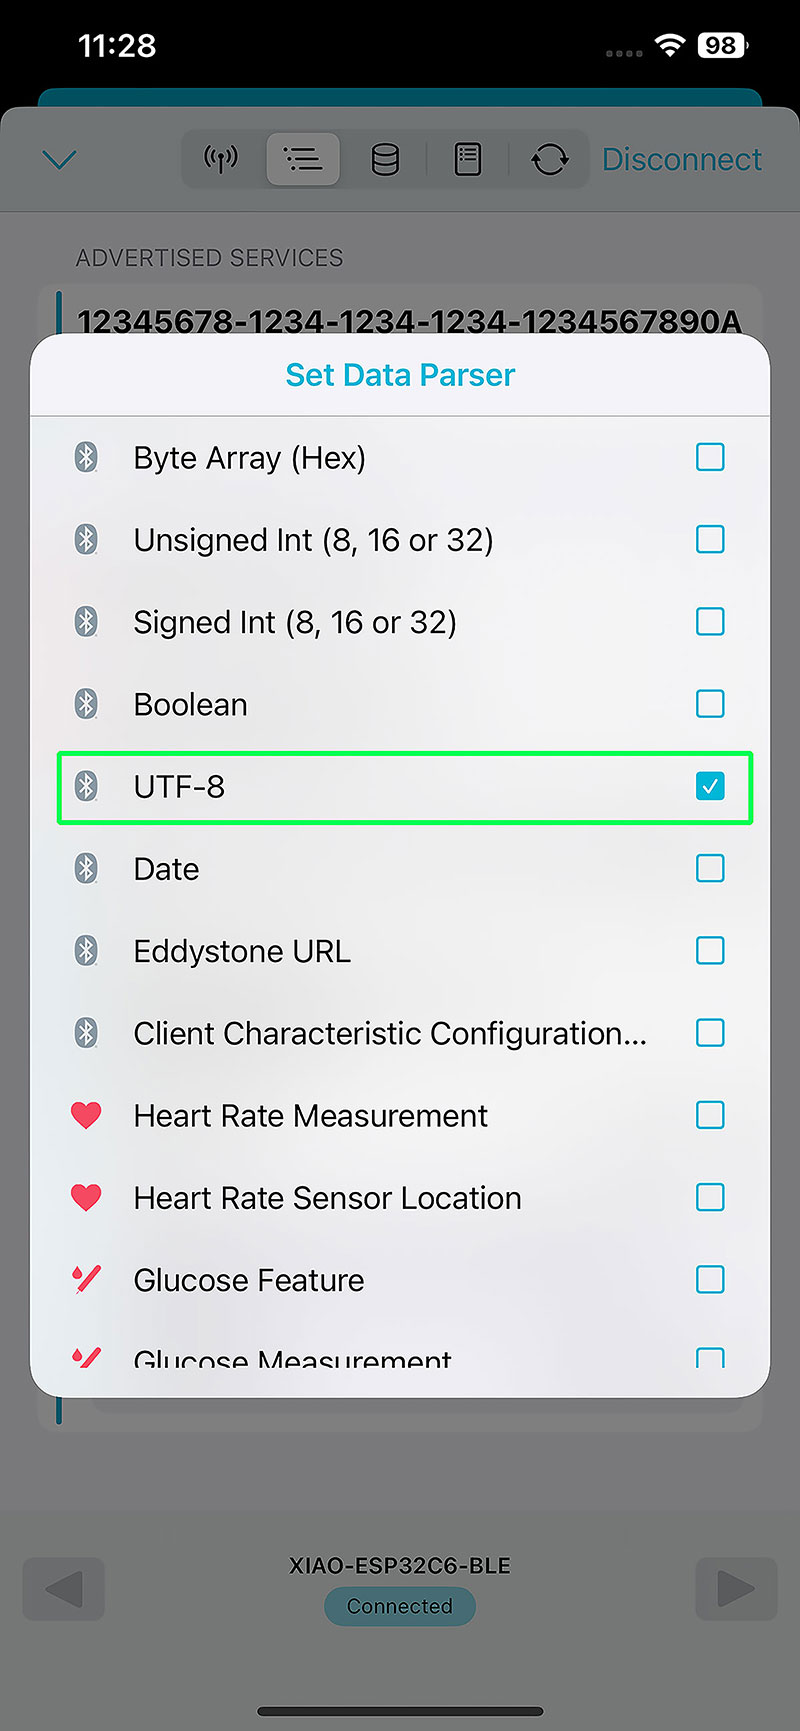Tap the Bluetooth icon next to Boolean
Viewport: 800px width, 1731px height.
coord(87,704)
